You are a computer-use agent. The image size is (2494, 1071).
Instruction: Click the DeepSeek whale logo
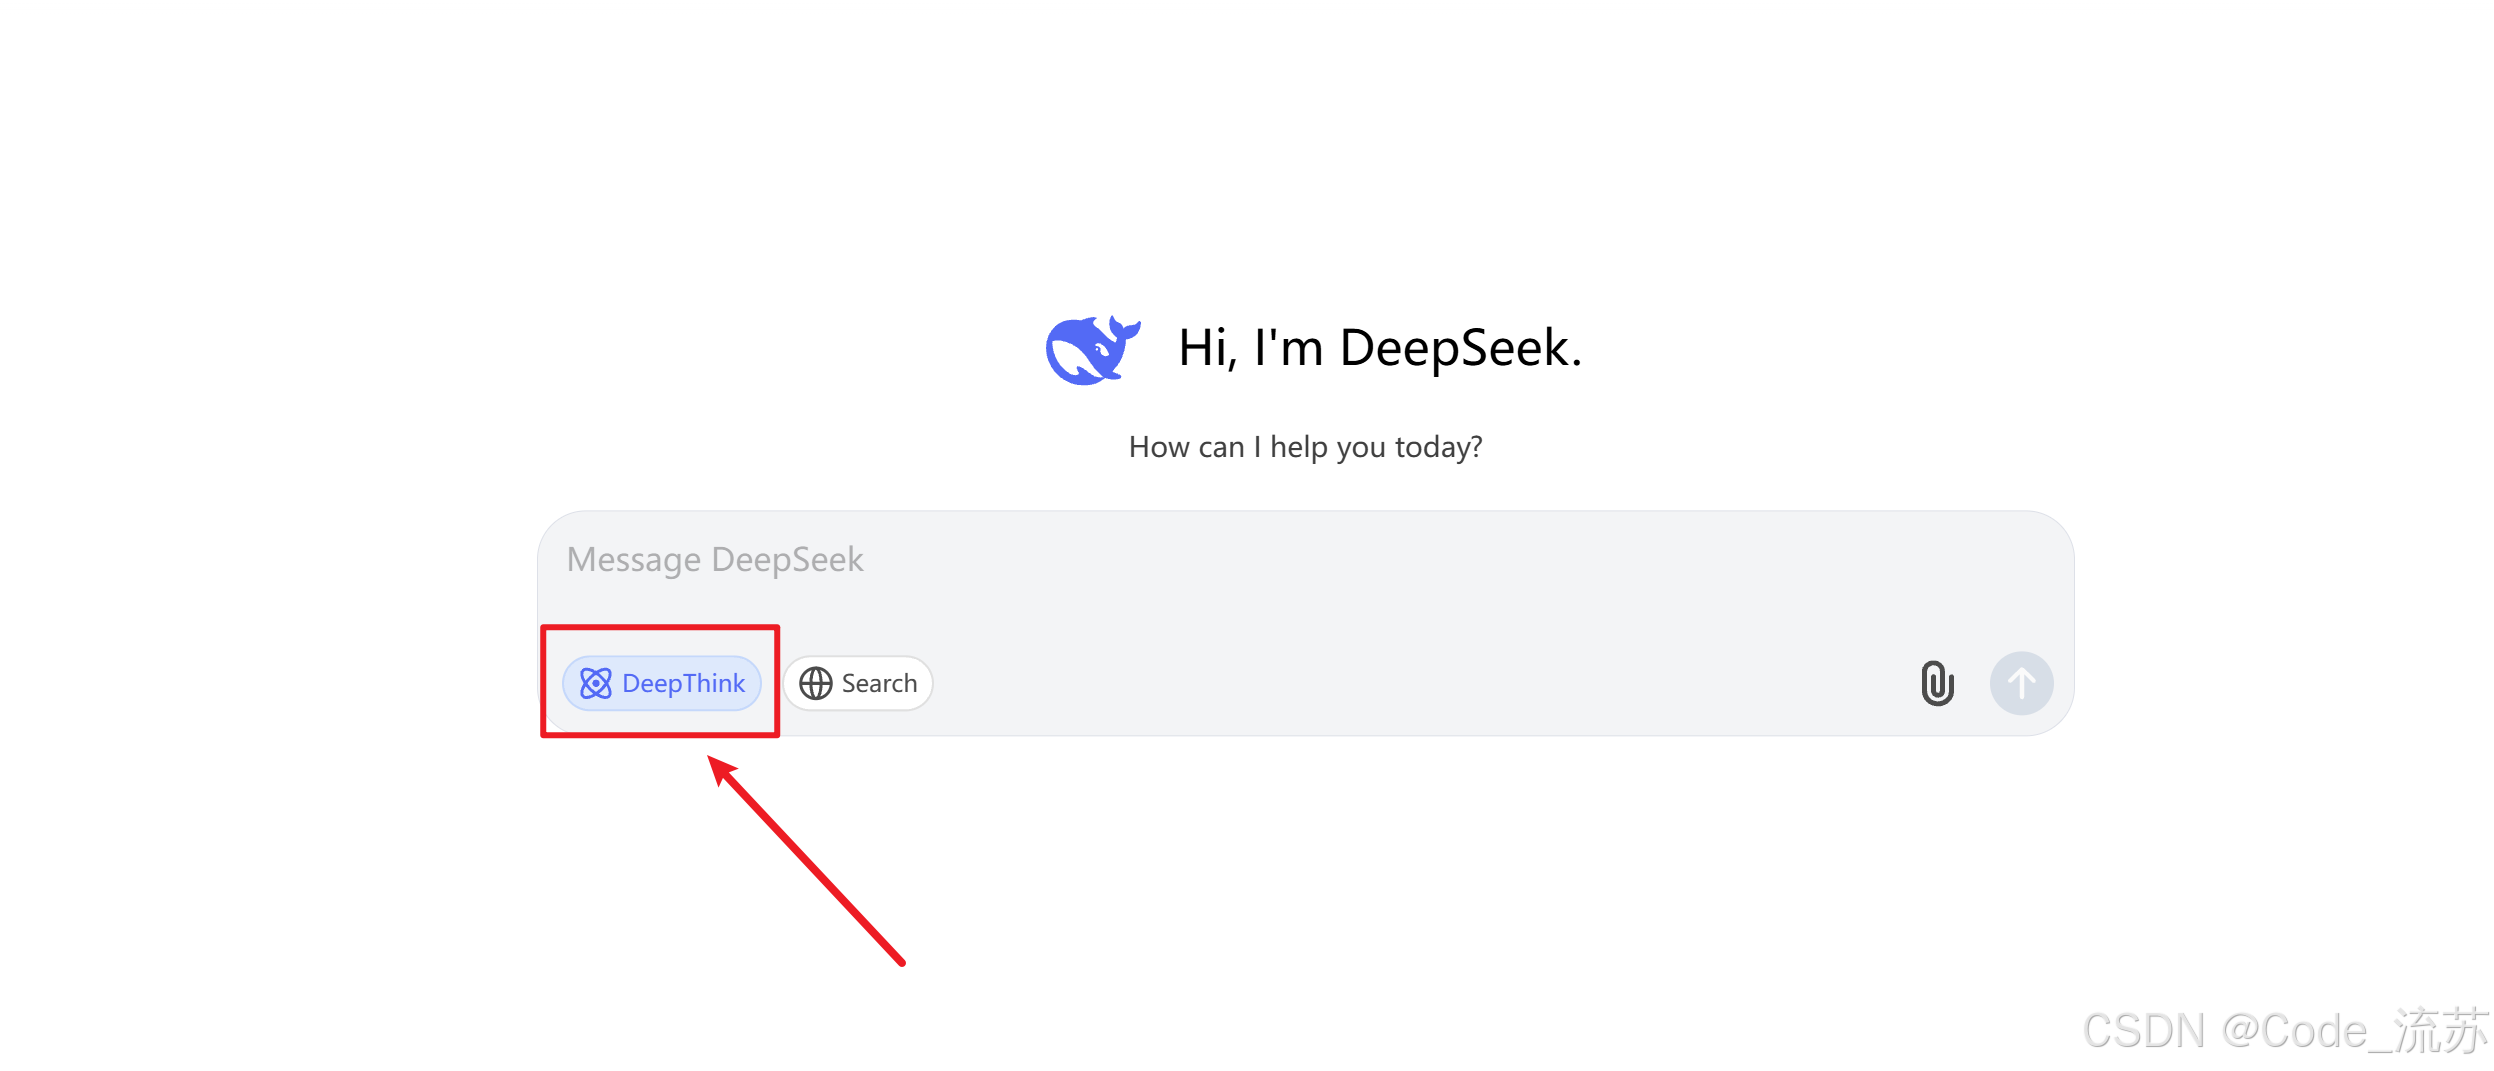(x=1093, y=350)
